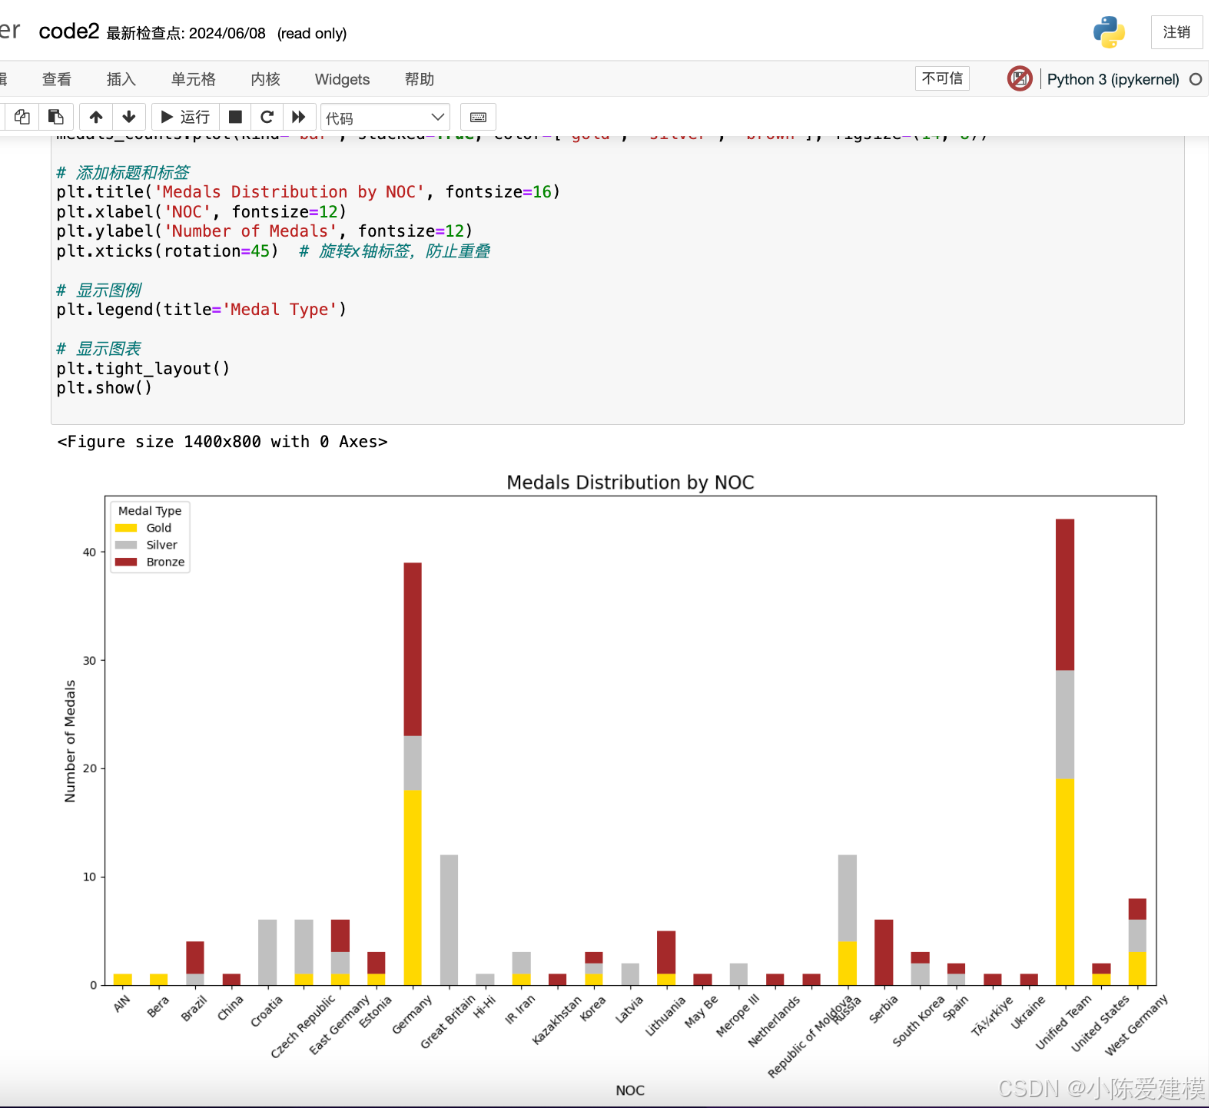The height and width of the screenshot is (1108, 1209).
Task: Open the 插入 menu
Action: 121,79
